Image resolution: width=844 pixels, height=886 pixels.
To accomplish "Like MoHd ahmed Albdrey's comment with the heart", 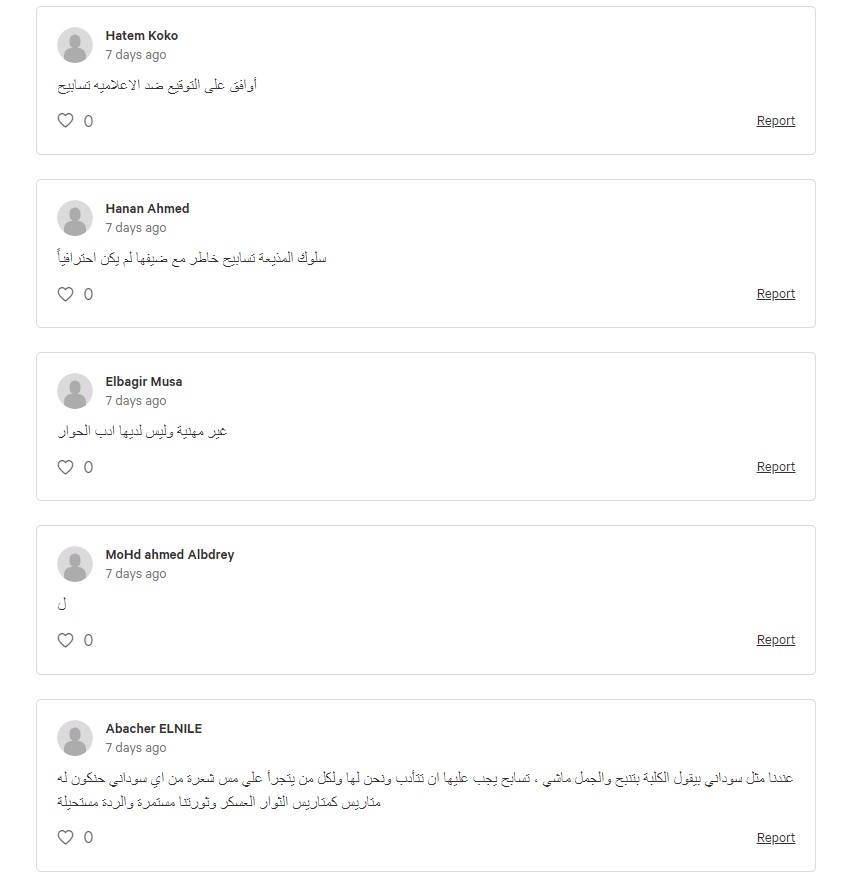I will click(66, 640).
